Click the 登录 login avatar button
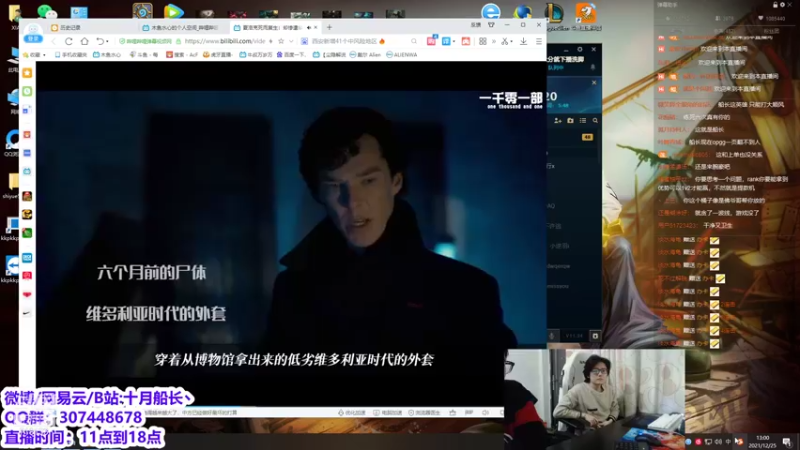The width and height of the screenshot is (800, 450). 33,34
